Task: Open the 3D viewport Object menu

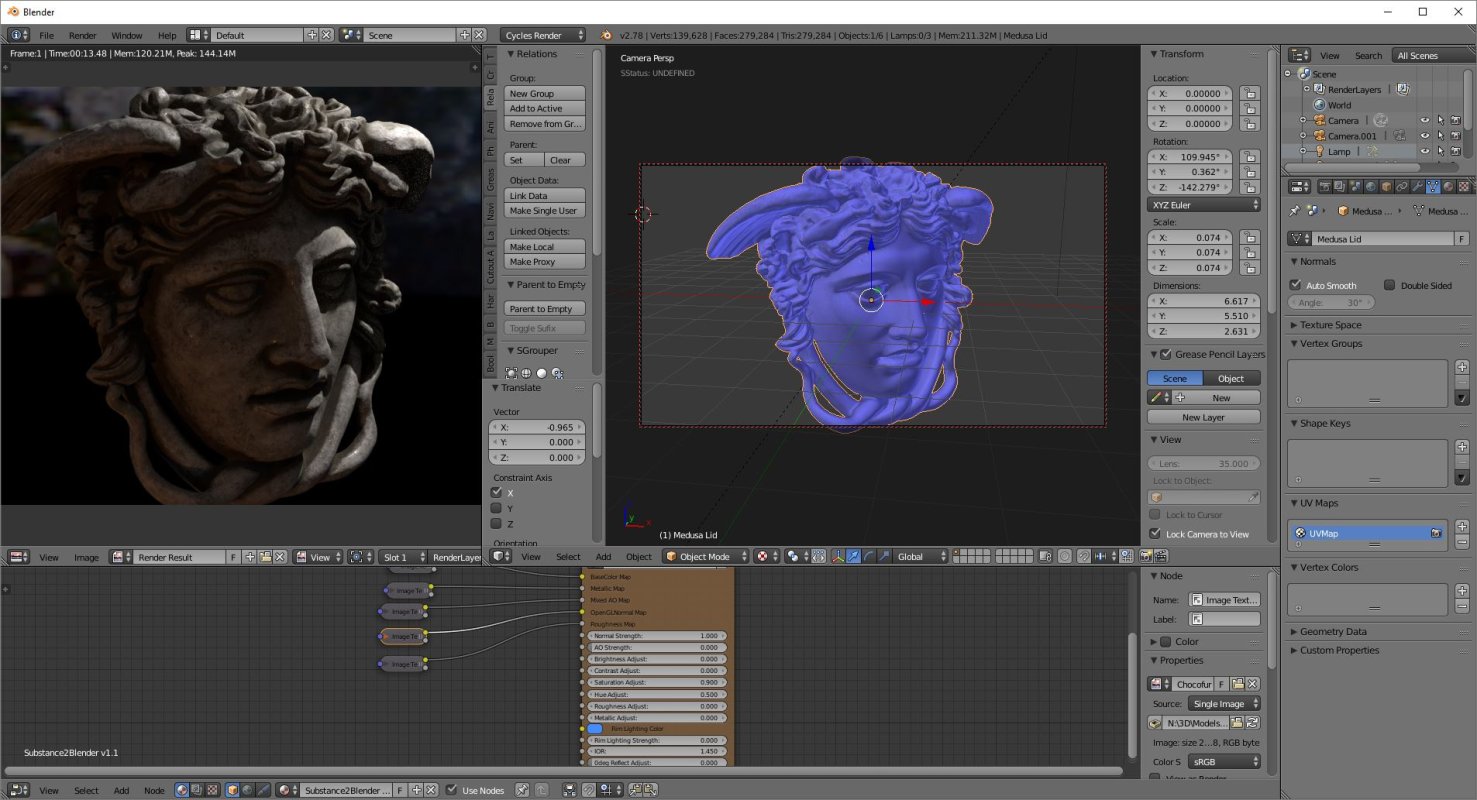Action: 639,557
